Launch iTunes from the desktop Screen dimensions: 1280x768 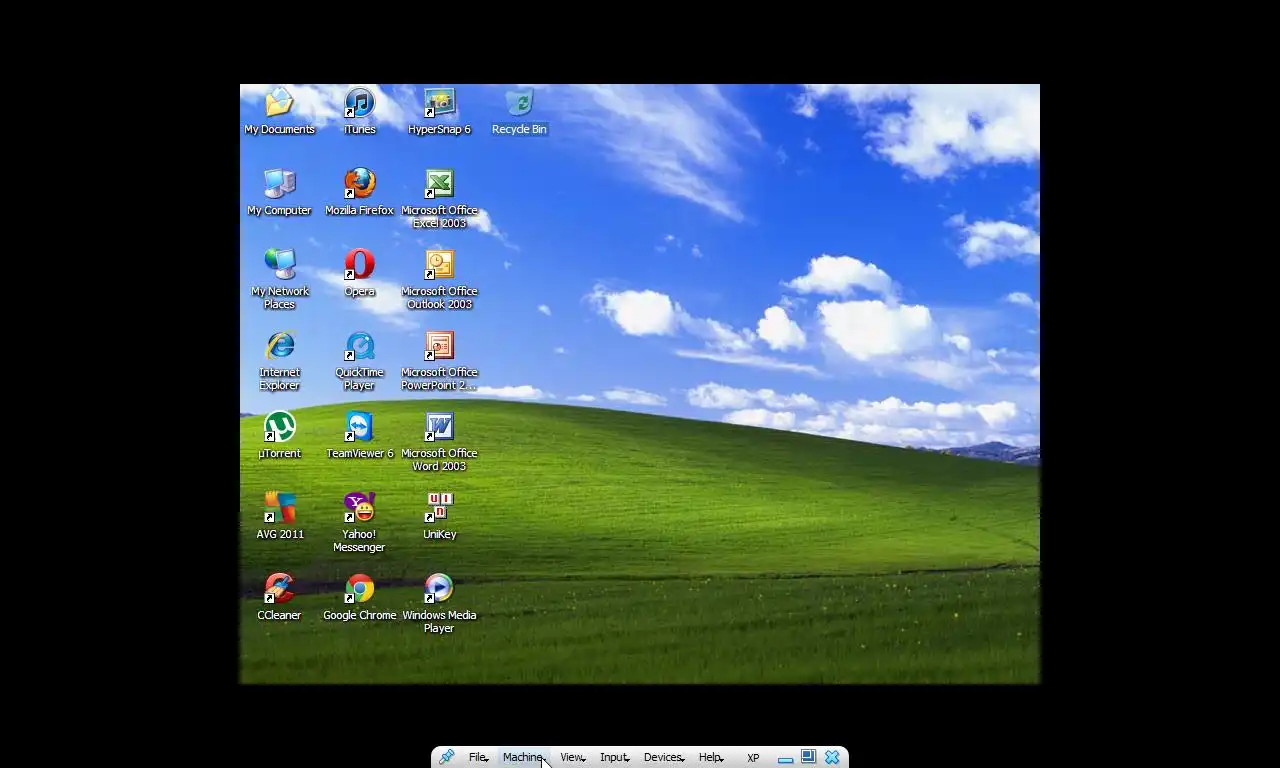click(359, 111)
